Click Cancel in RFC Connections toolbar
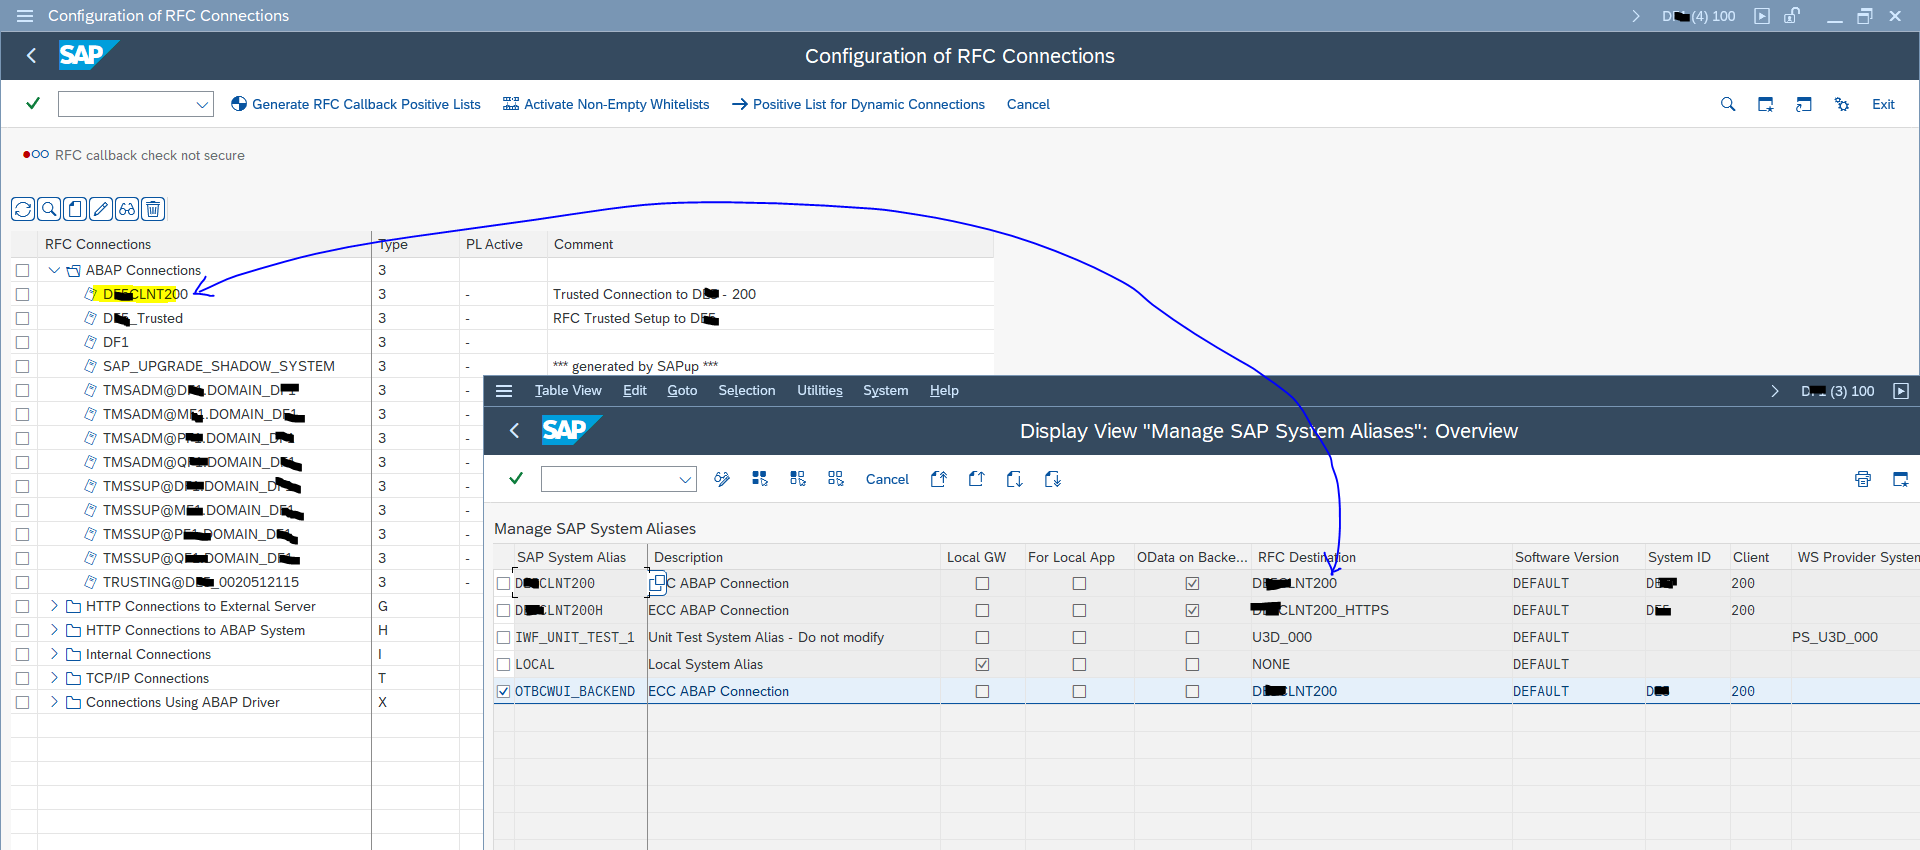This screenshot has width=1920, height=850. point(1028,104)
